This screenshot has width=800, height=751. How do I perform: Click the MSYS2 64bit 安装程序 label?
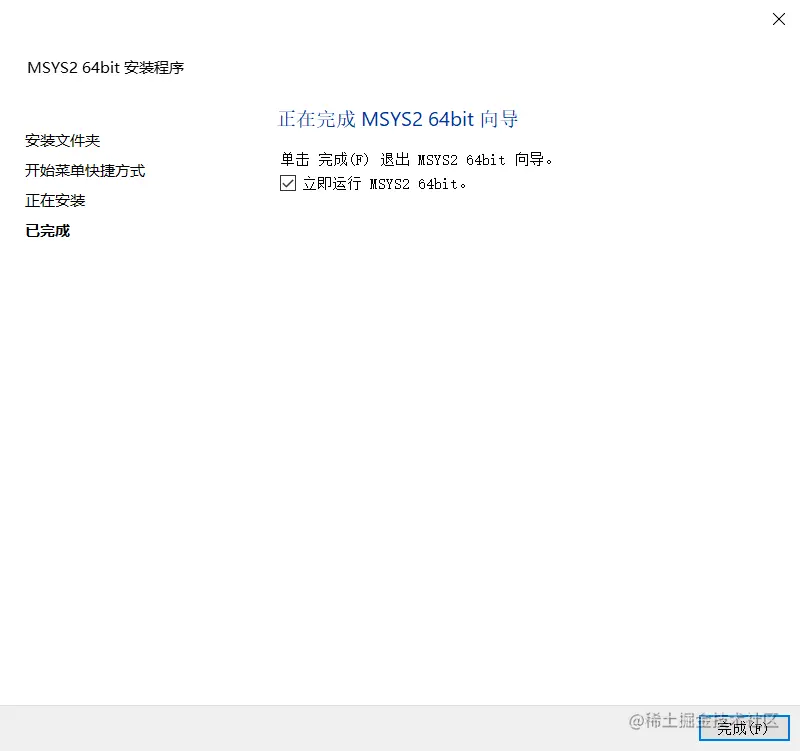point(106,67)
